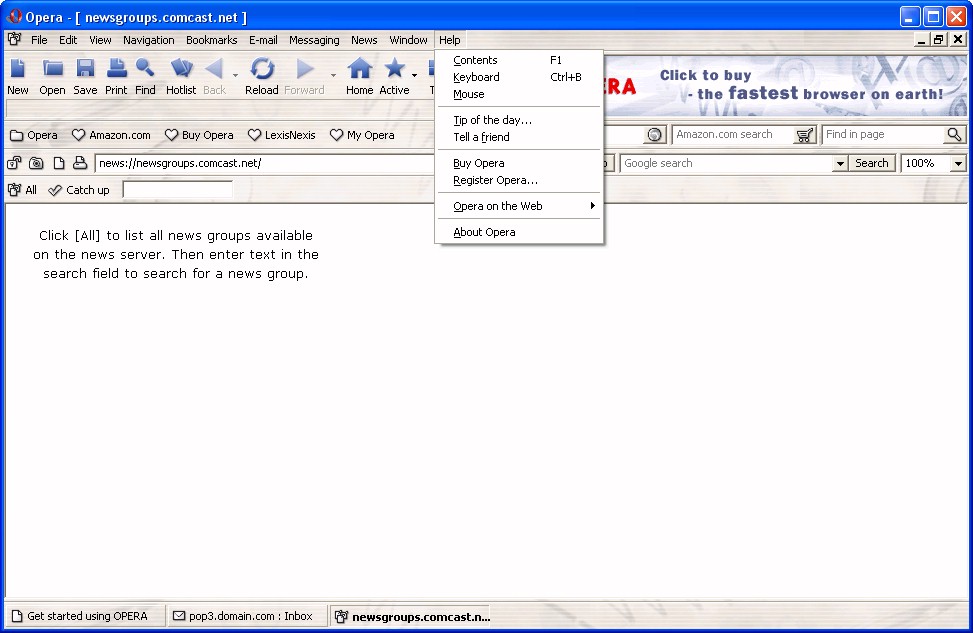Click the Reload toolbar icon
The height and width of the screenshot is (633, 973).
tap(262, 69)
